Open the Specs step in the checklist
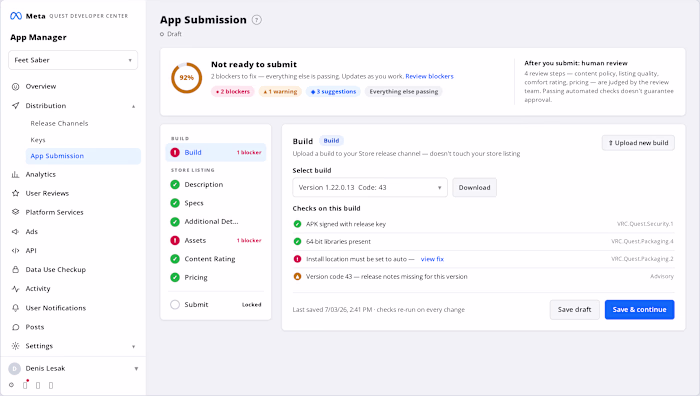Image resolution: width=700 pixels, height=396 pixels. click(x=194, y=203)
